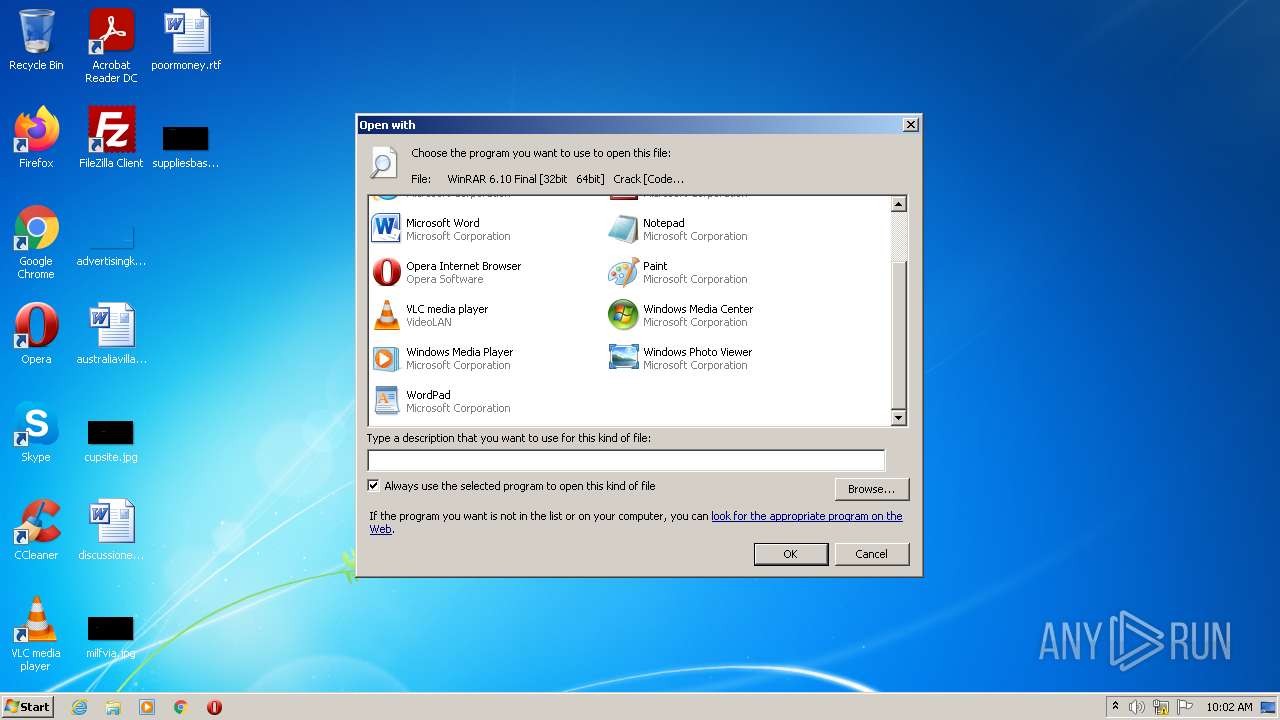Viewport: 1280px width, 720px height.
Task: Select the discussione Word document on desktop
Action: point(111,530)
